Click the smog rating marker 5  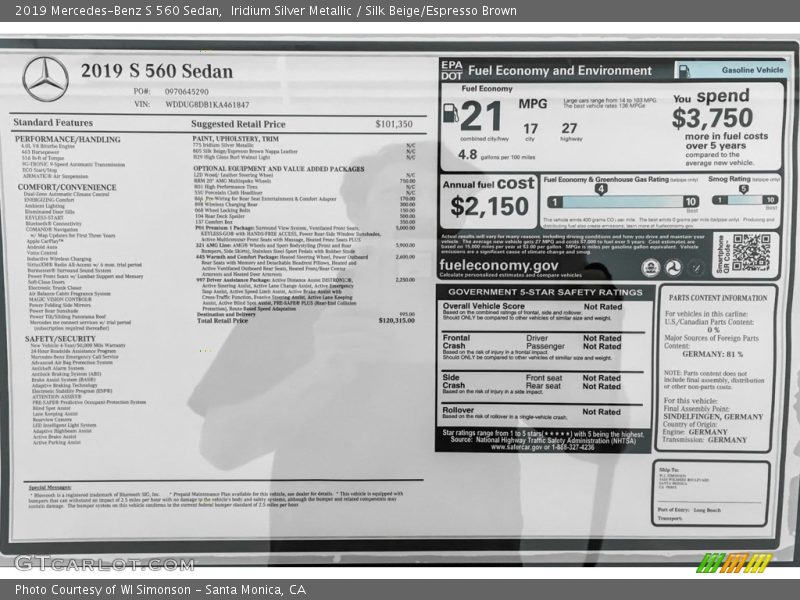743,189
